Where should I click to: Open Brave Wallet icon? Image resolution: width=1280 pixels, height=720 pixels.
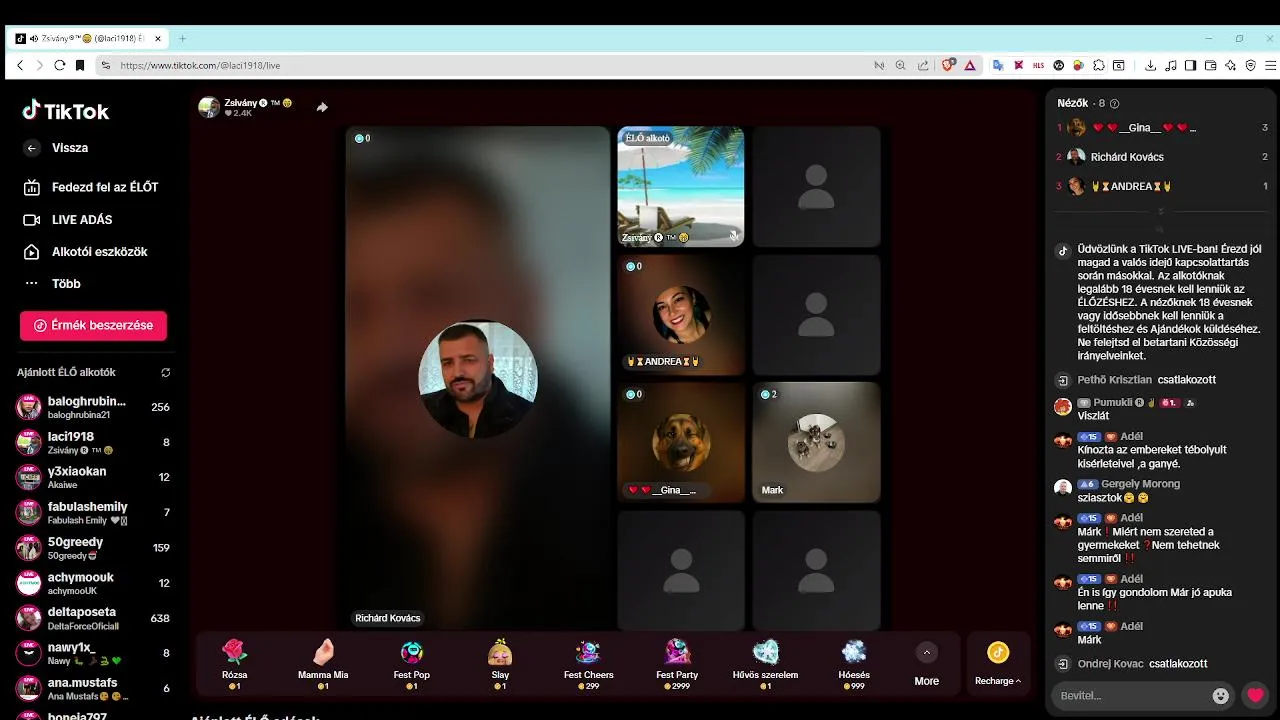click(1210, 65)
